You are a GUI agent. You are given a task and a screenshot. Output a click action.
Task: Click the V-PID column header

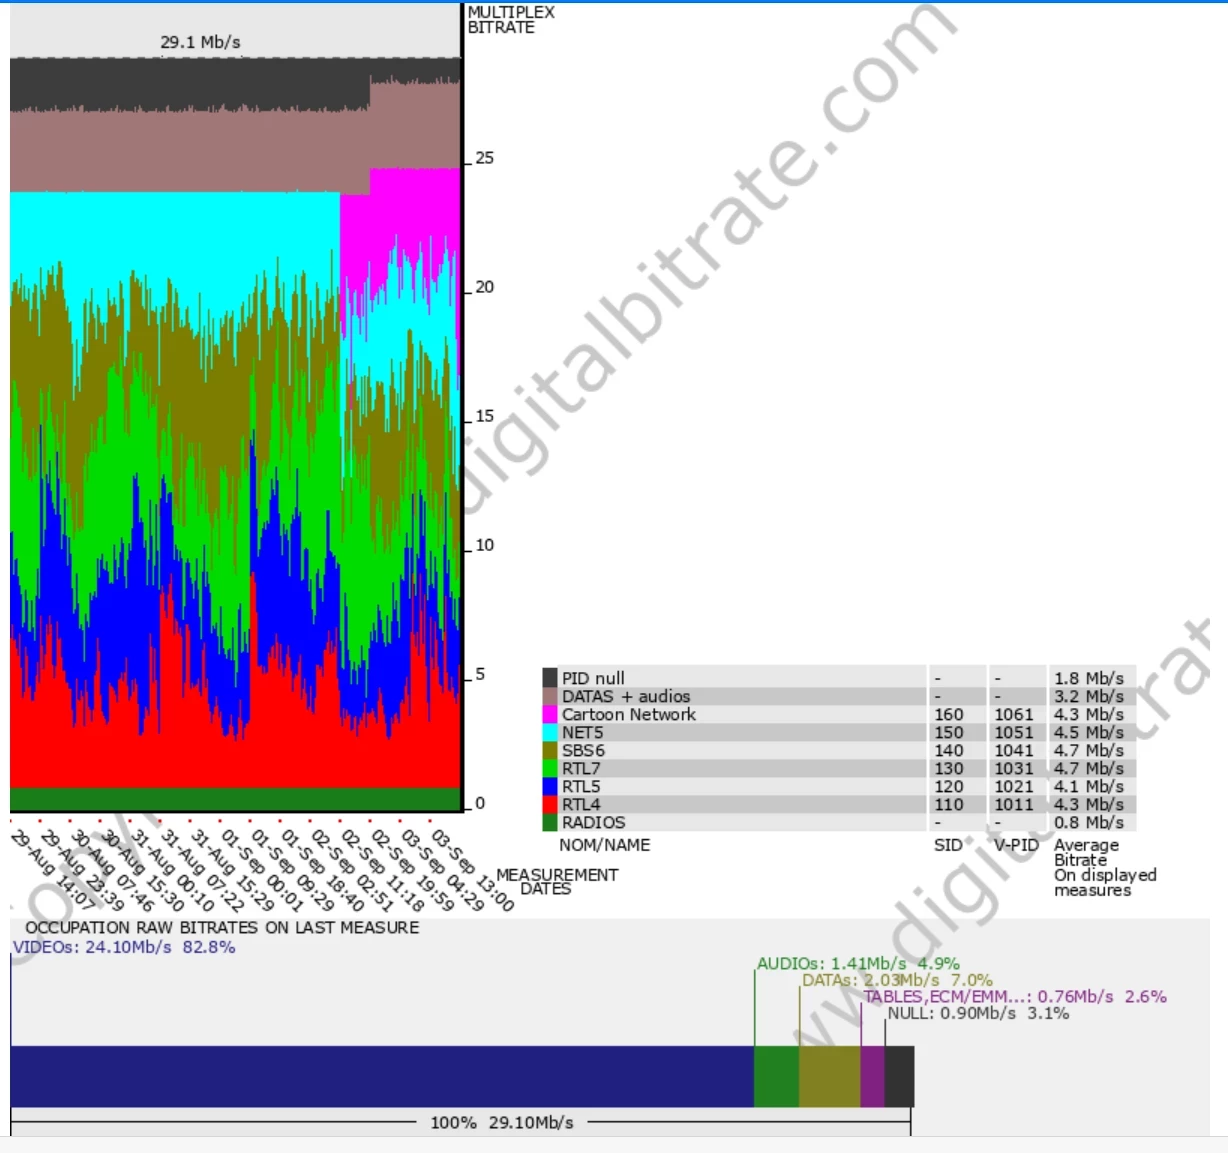[1016, 845]
